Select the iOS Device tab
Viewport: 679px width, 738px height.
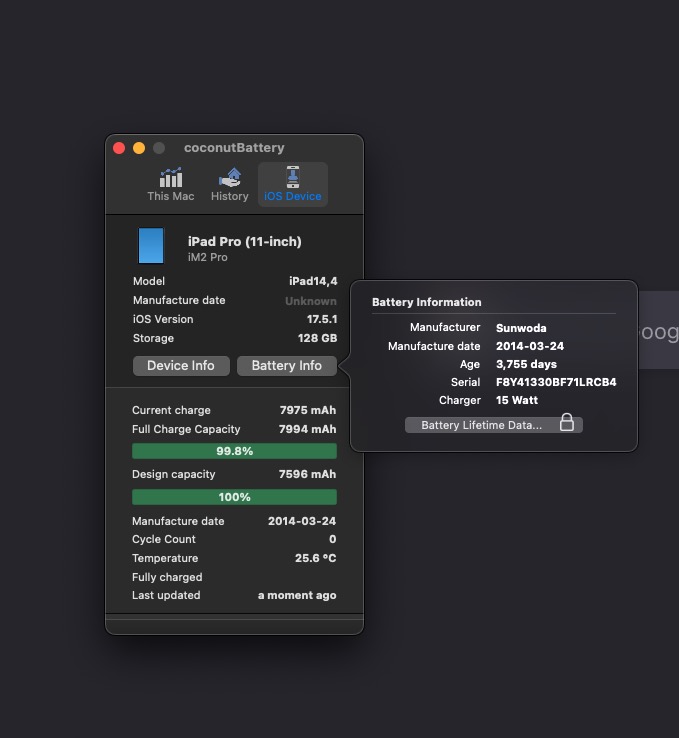[293, 185]
